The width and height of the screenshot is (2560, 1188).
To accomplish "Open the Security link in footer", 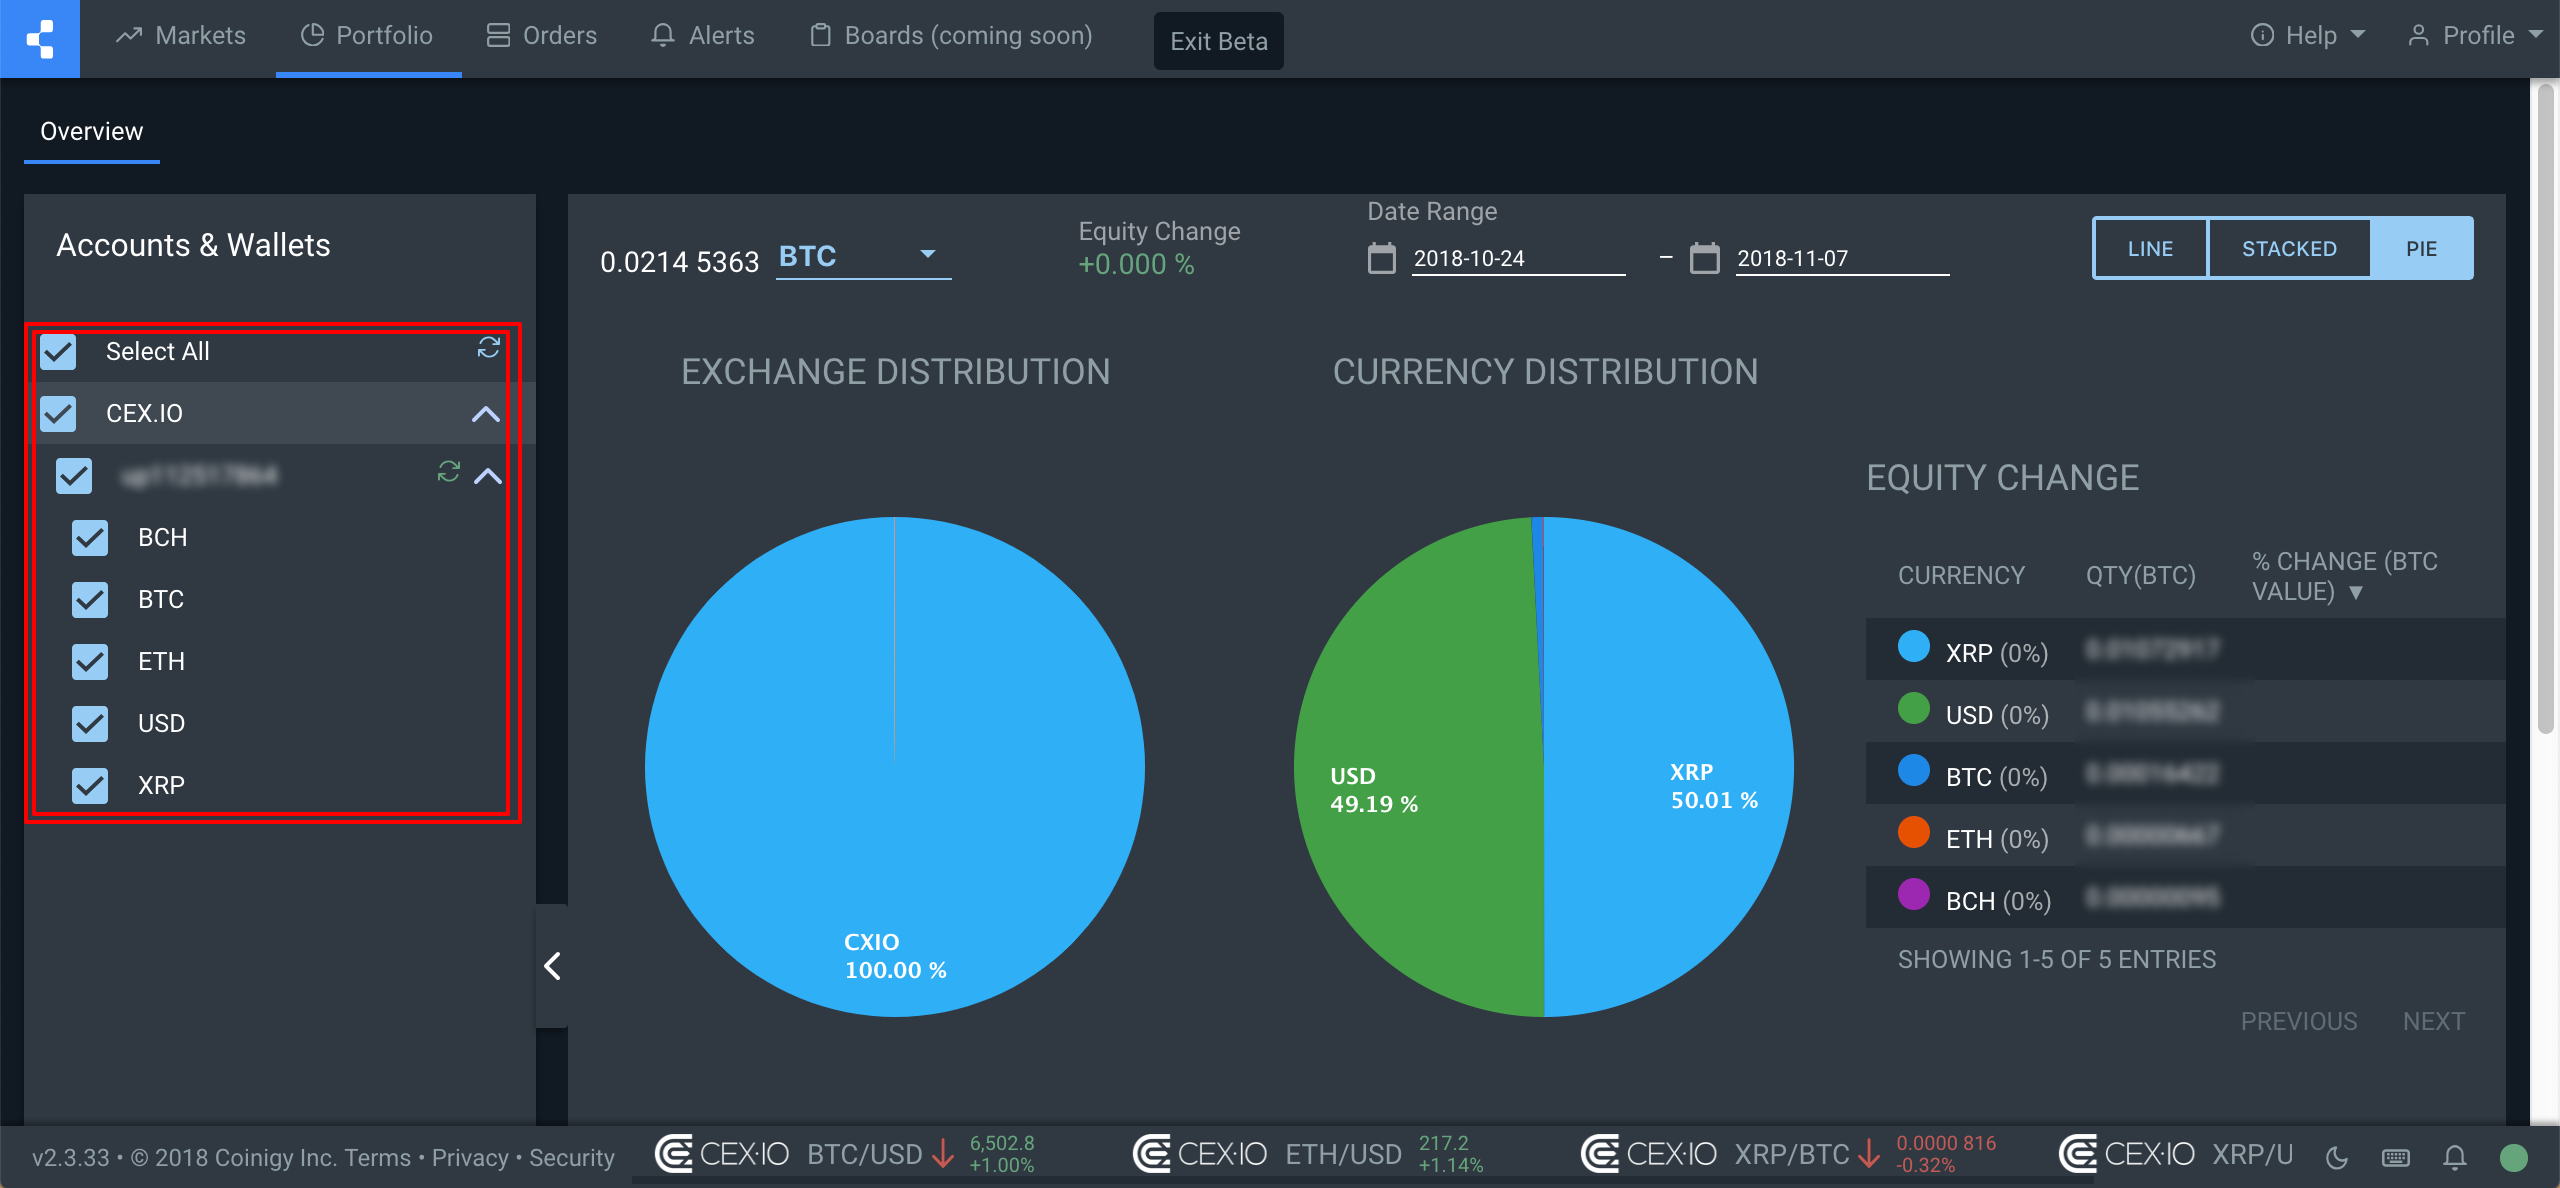I will (572, 1158).
